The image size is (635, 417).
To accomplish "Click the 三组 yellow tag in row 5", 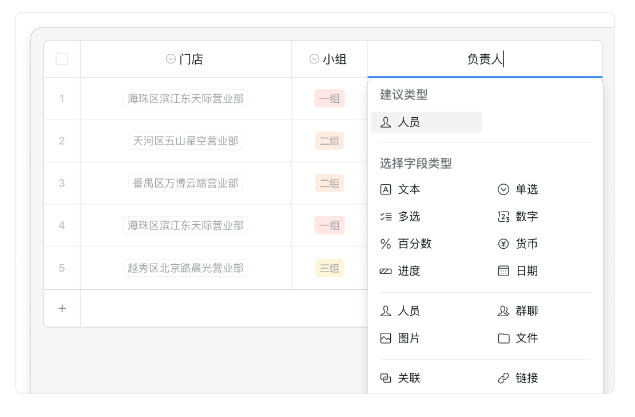I will [329, 268].
